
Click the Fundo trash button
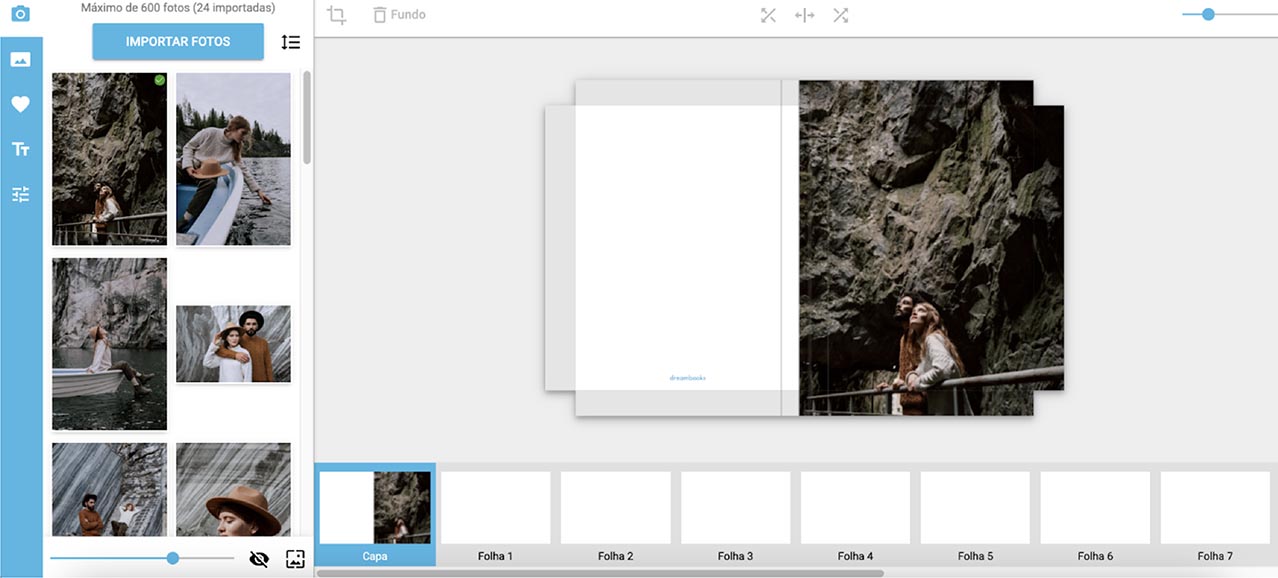click(399, 15)
